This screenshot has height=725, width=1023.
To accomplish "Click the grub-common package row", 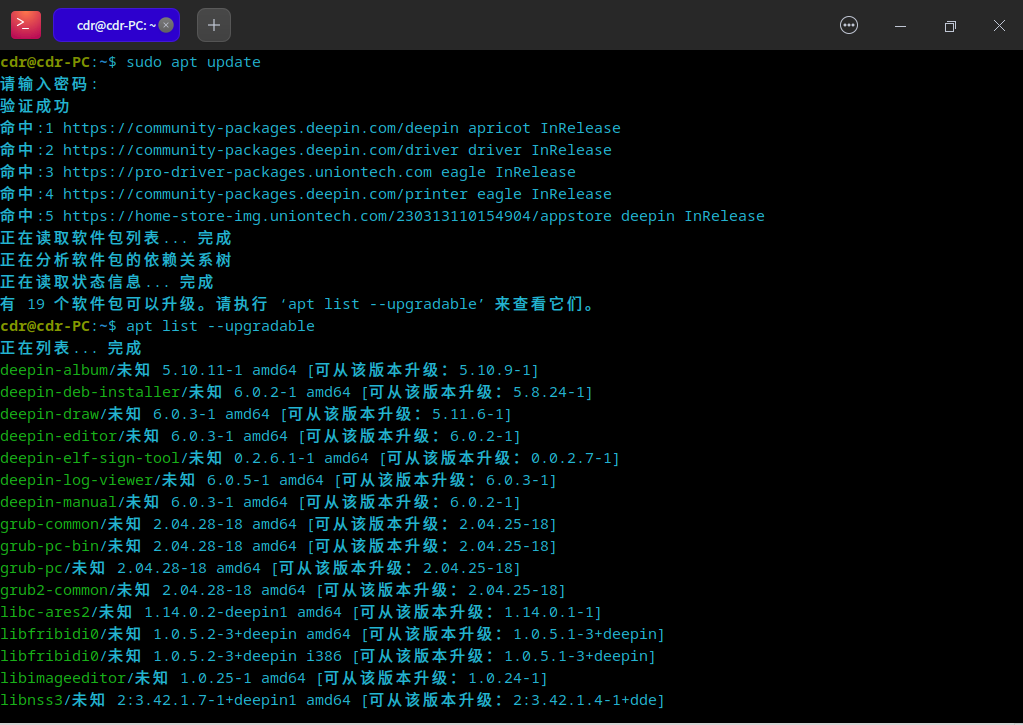I will coord(279,524).
